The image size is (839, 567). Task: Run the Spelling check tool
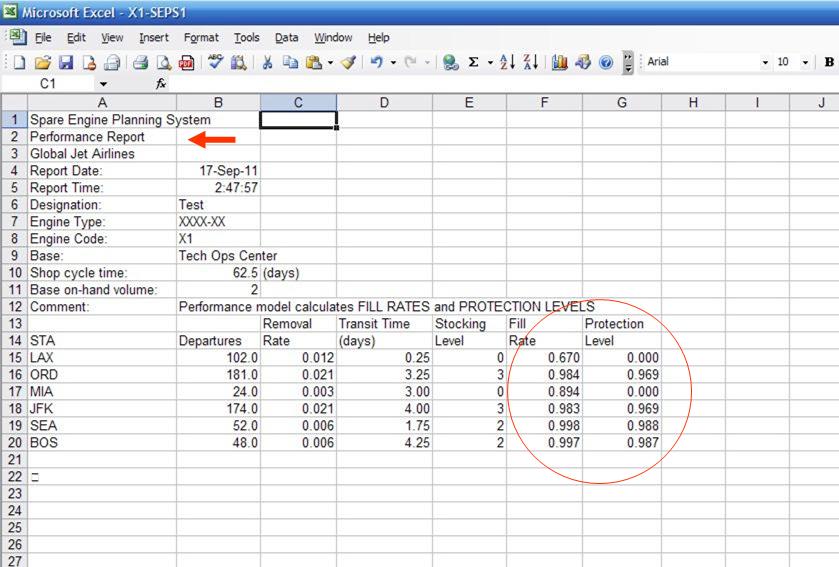point(215,62)
